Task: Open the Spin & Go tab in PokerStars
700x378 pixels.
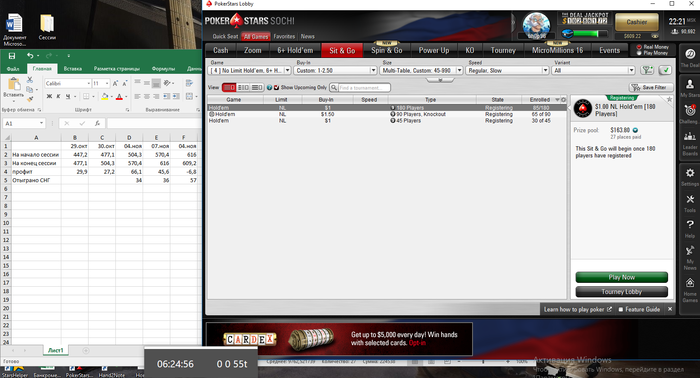Action: (x=387, y=50)
